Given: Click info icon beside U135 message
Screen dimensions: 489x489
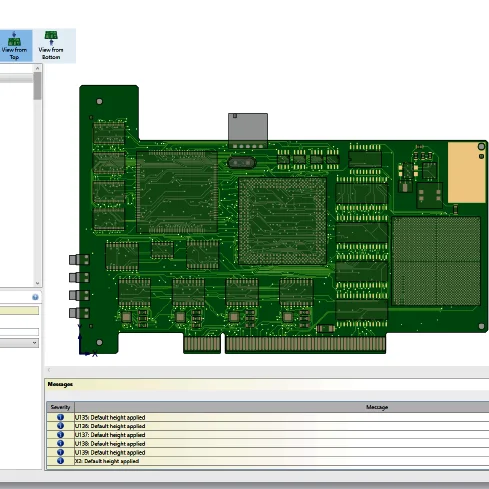Looking at the screenshot, I should tap(60, 417).
